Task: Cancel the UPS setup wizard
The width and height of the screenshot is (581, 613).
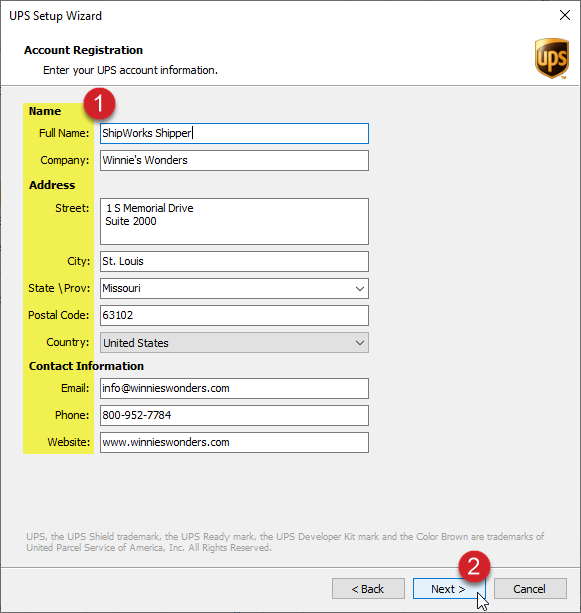Action: pos(530,589)
